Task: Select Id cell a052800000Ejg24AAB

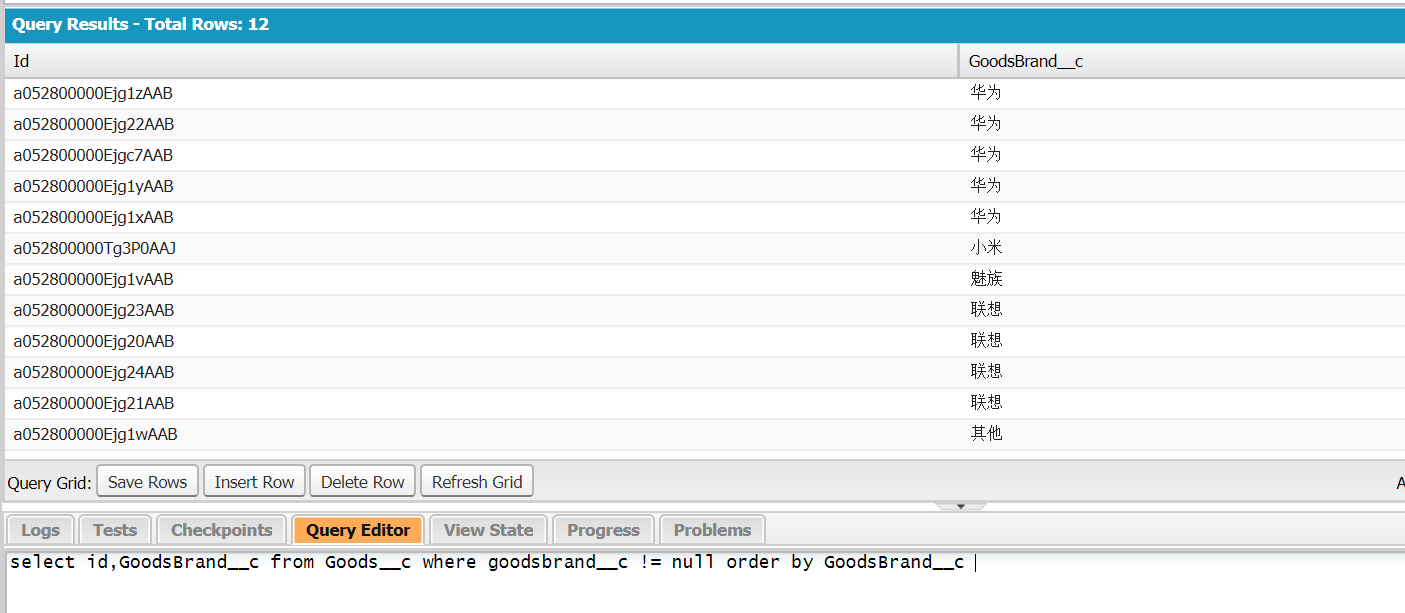Action: [x=481, y=372]
